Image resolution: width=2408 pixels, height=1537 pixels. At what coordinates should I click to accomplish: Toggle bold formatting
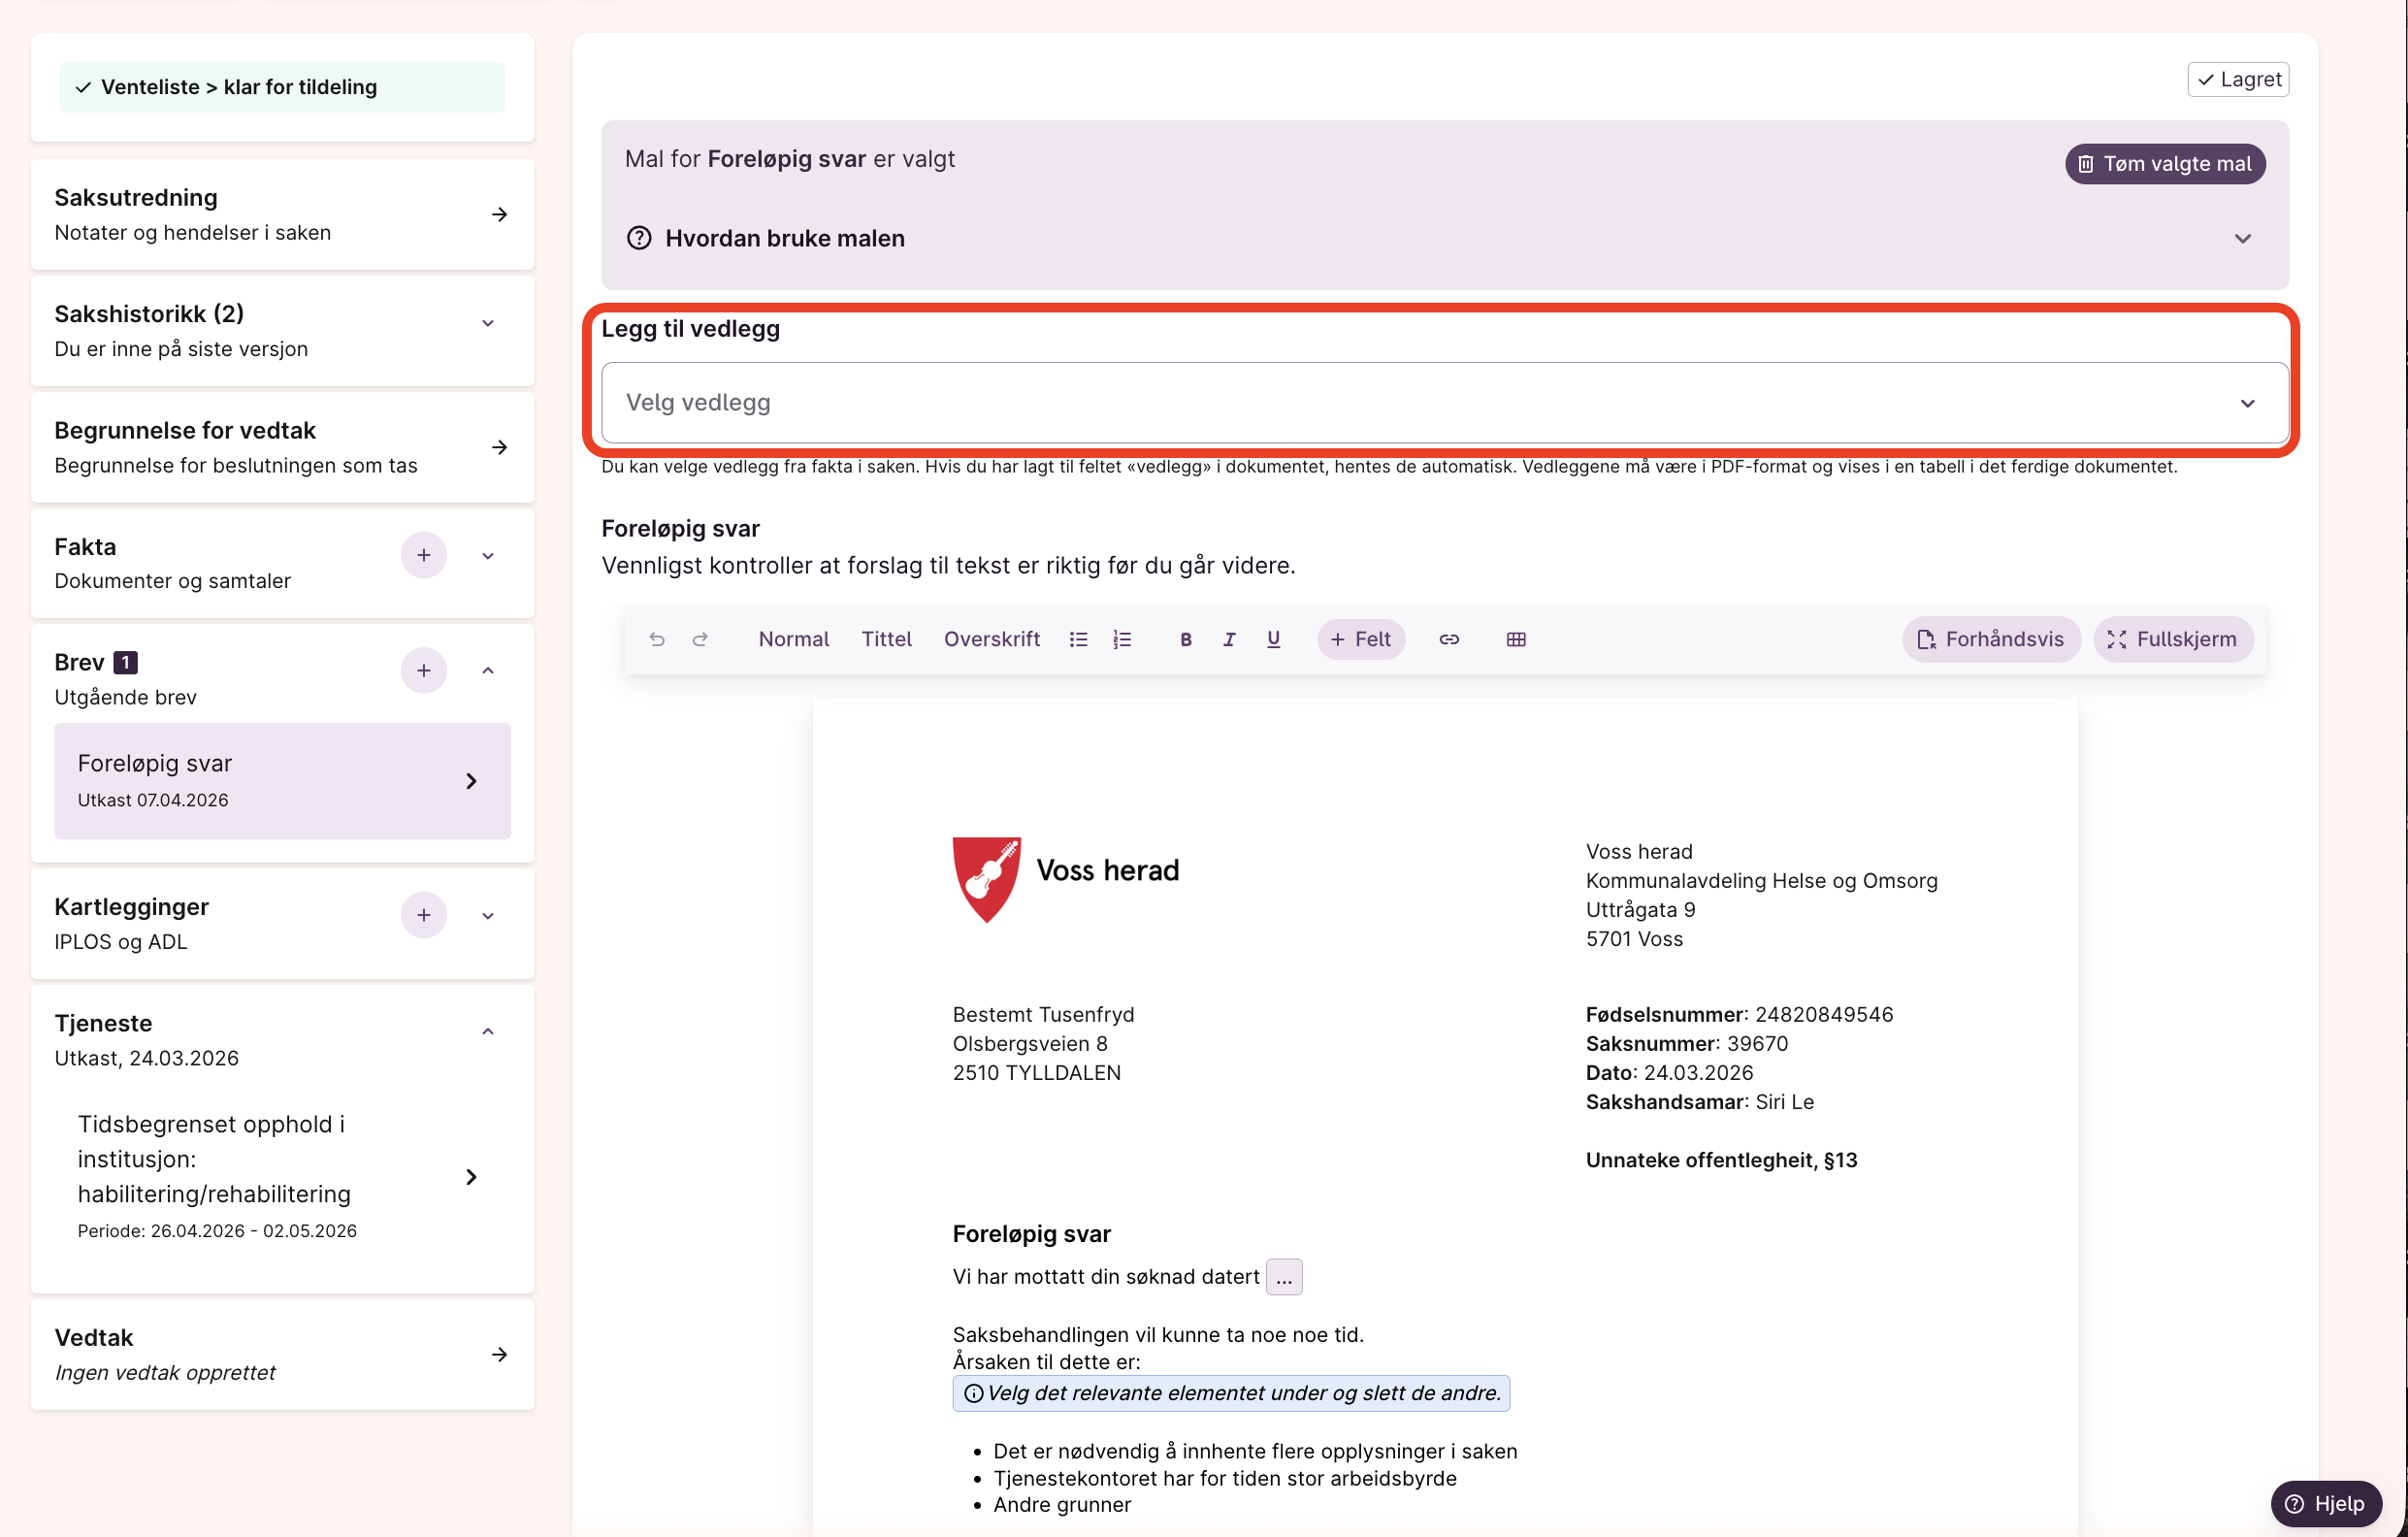point(1185,639)
